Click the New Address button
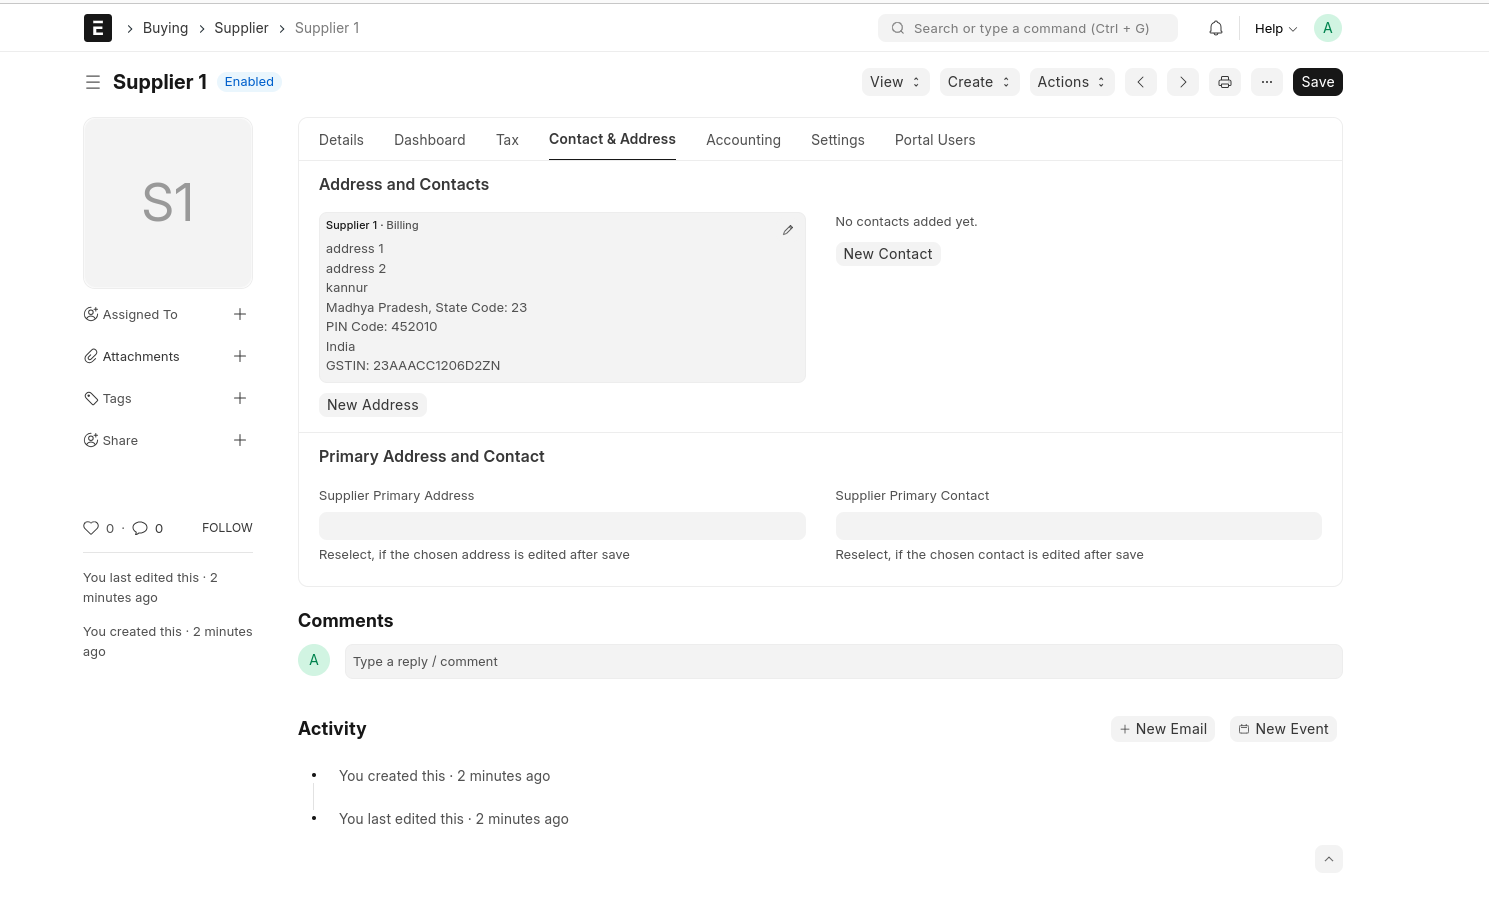 point(372,405)
